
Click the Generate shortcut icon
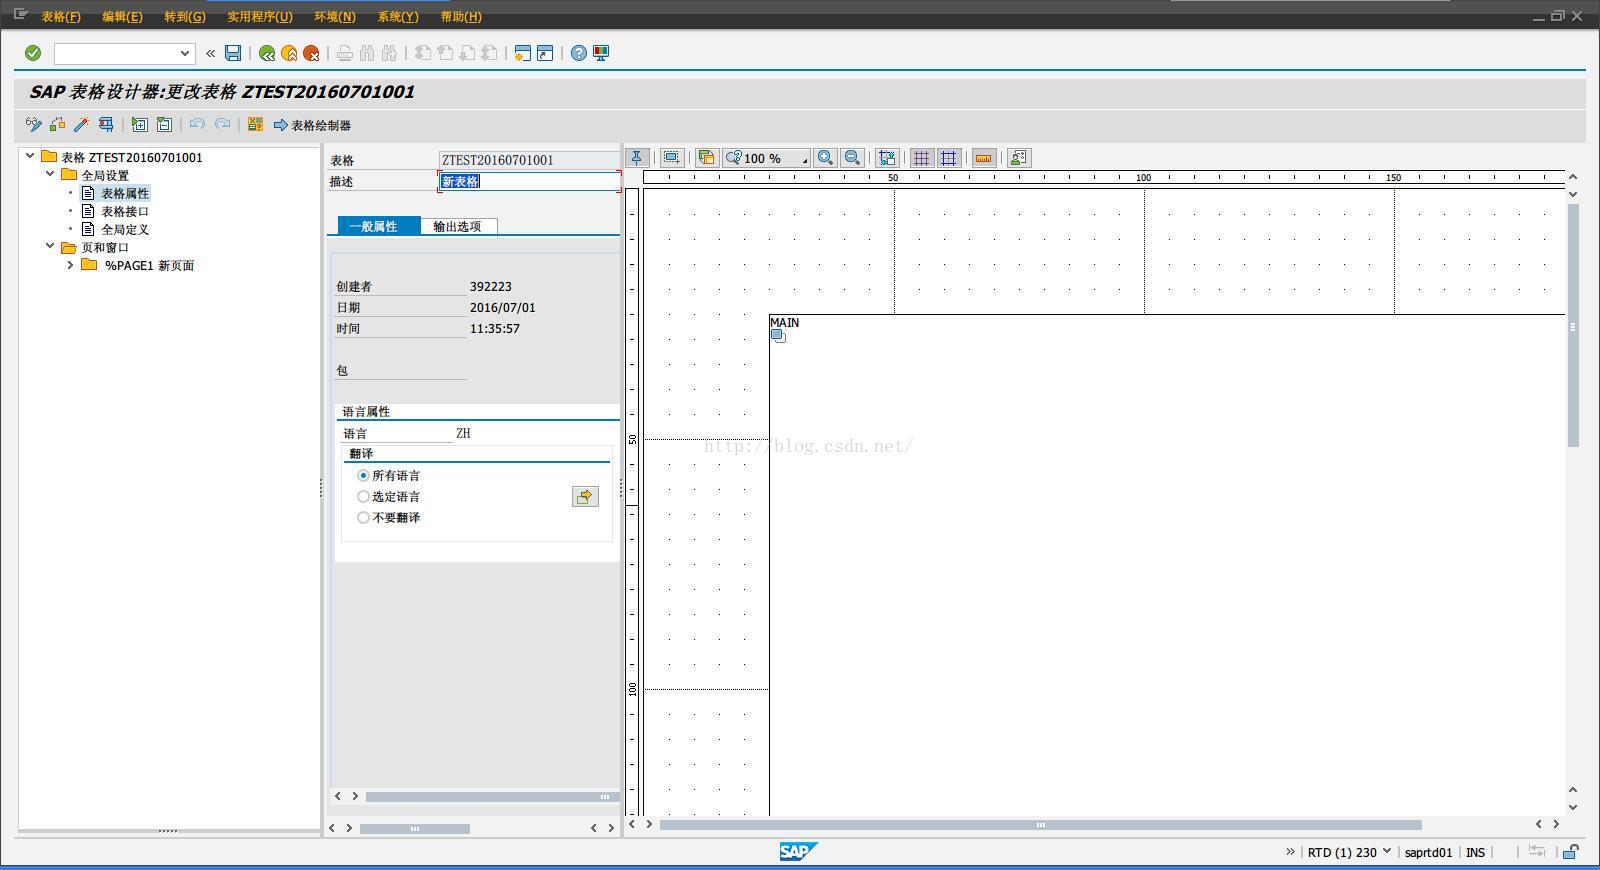tap(545, 53)
